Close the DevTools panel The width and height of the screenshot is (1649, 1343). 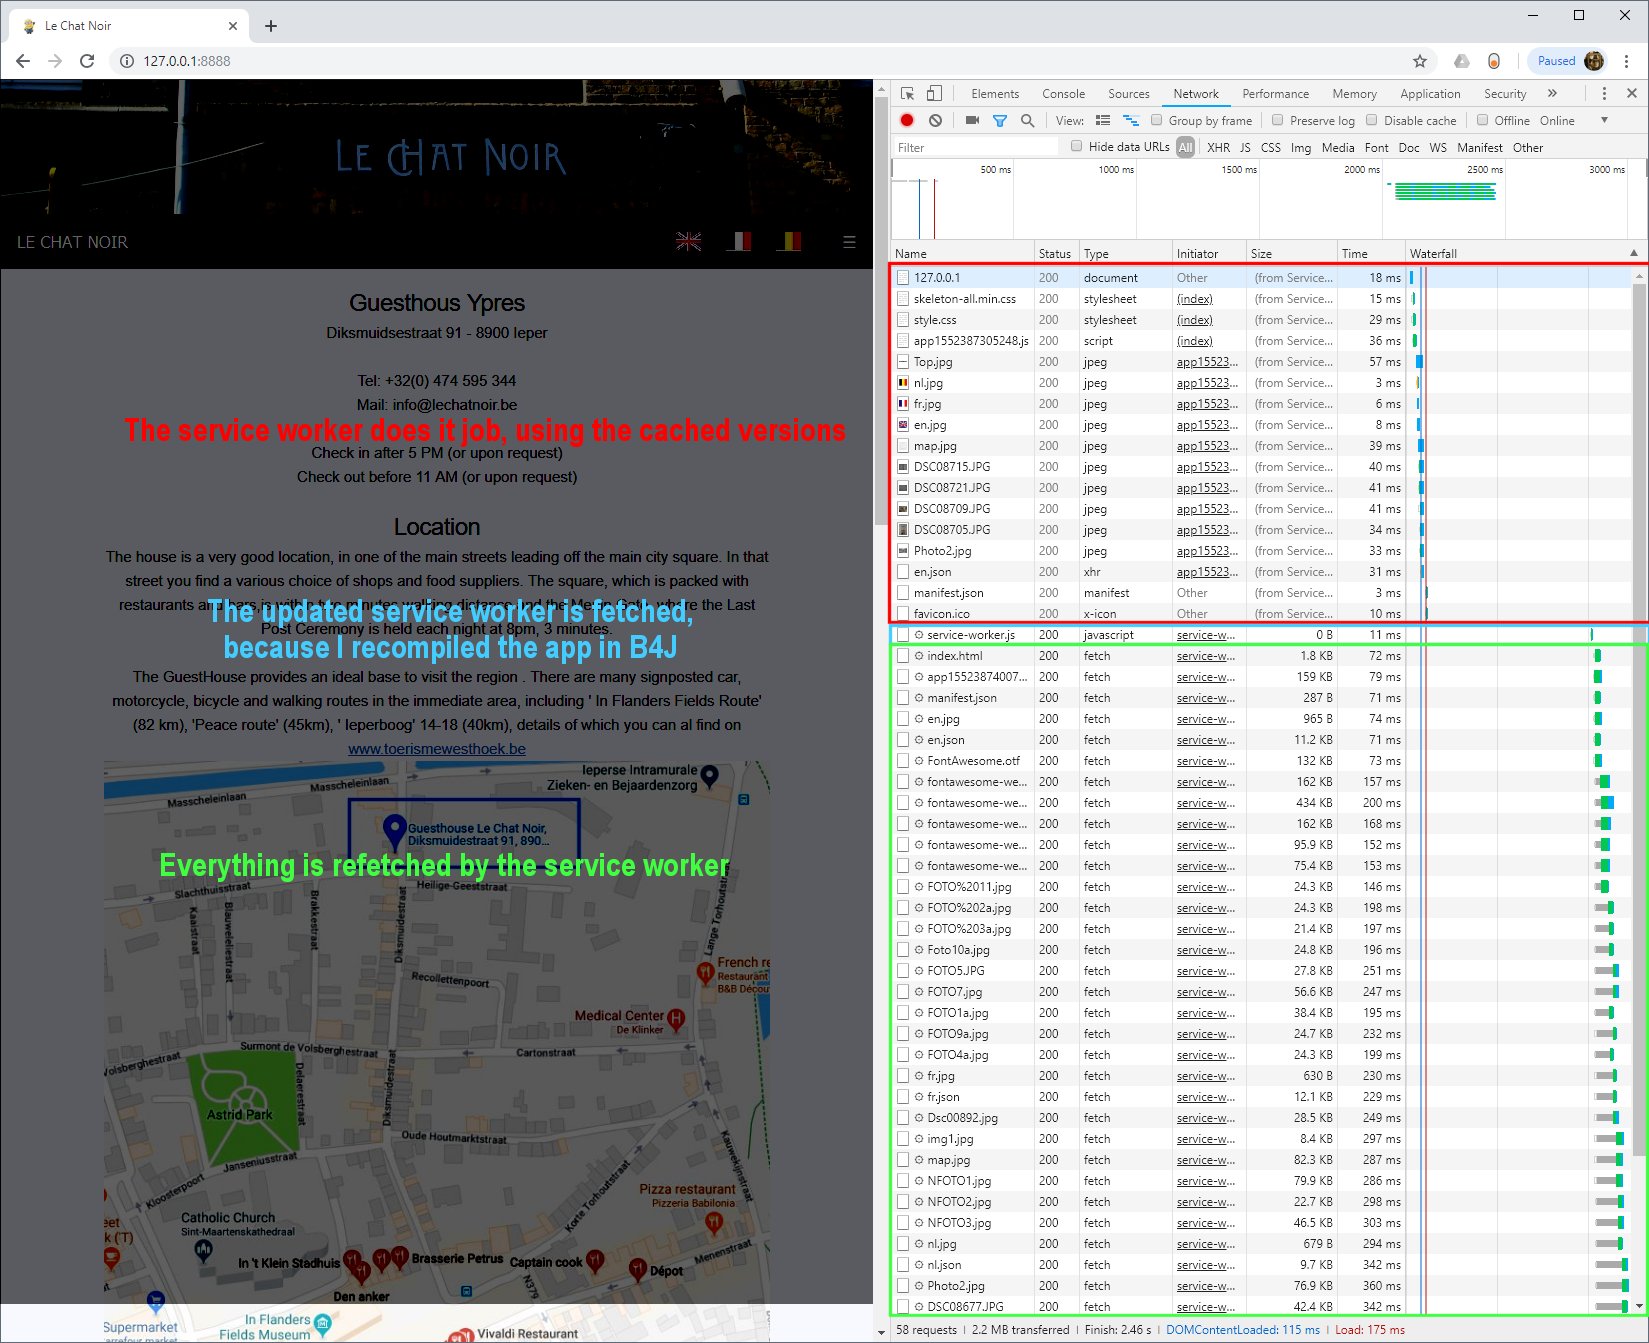tap(1632, 93)
